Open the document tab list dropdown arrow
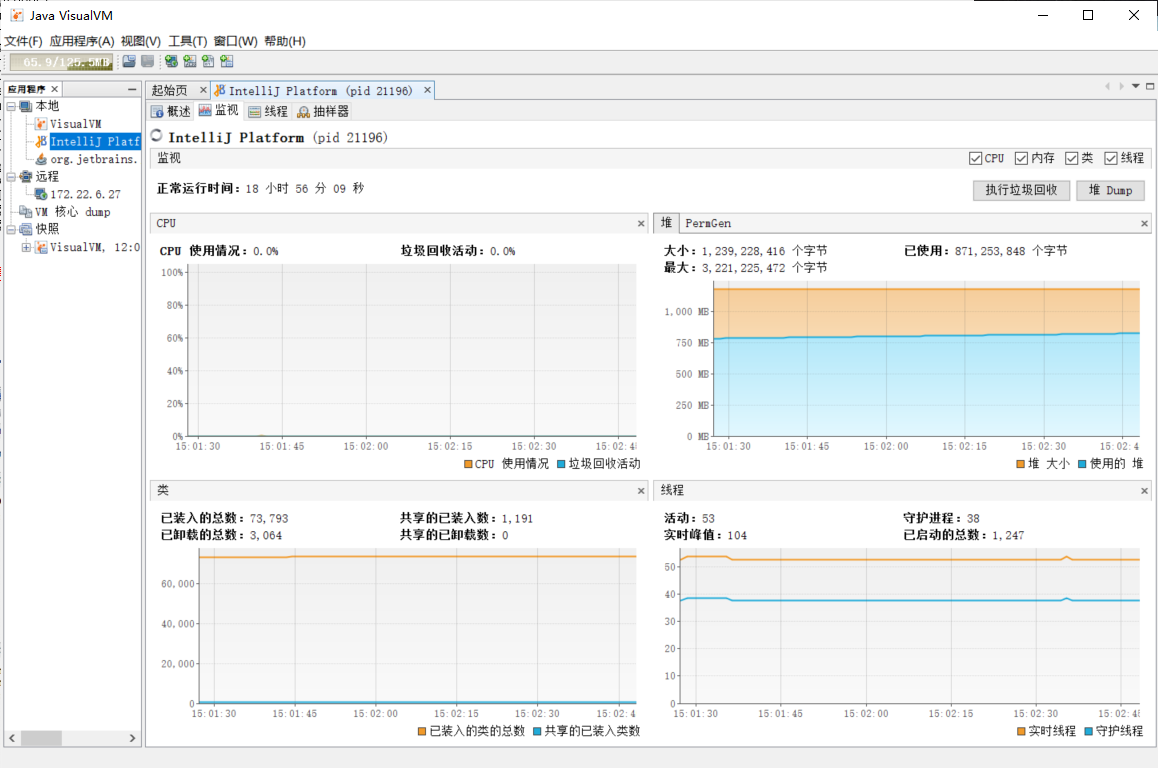This screenshot has width=1158, height=768. point(1136,86)
